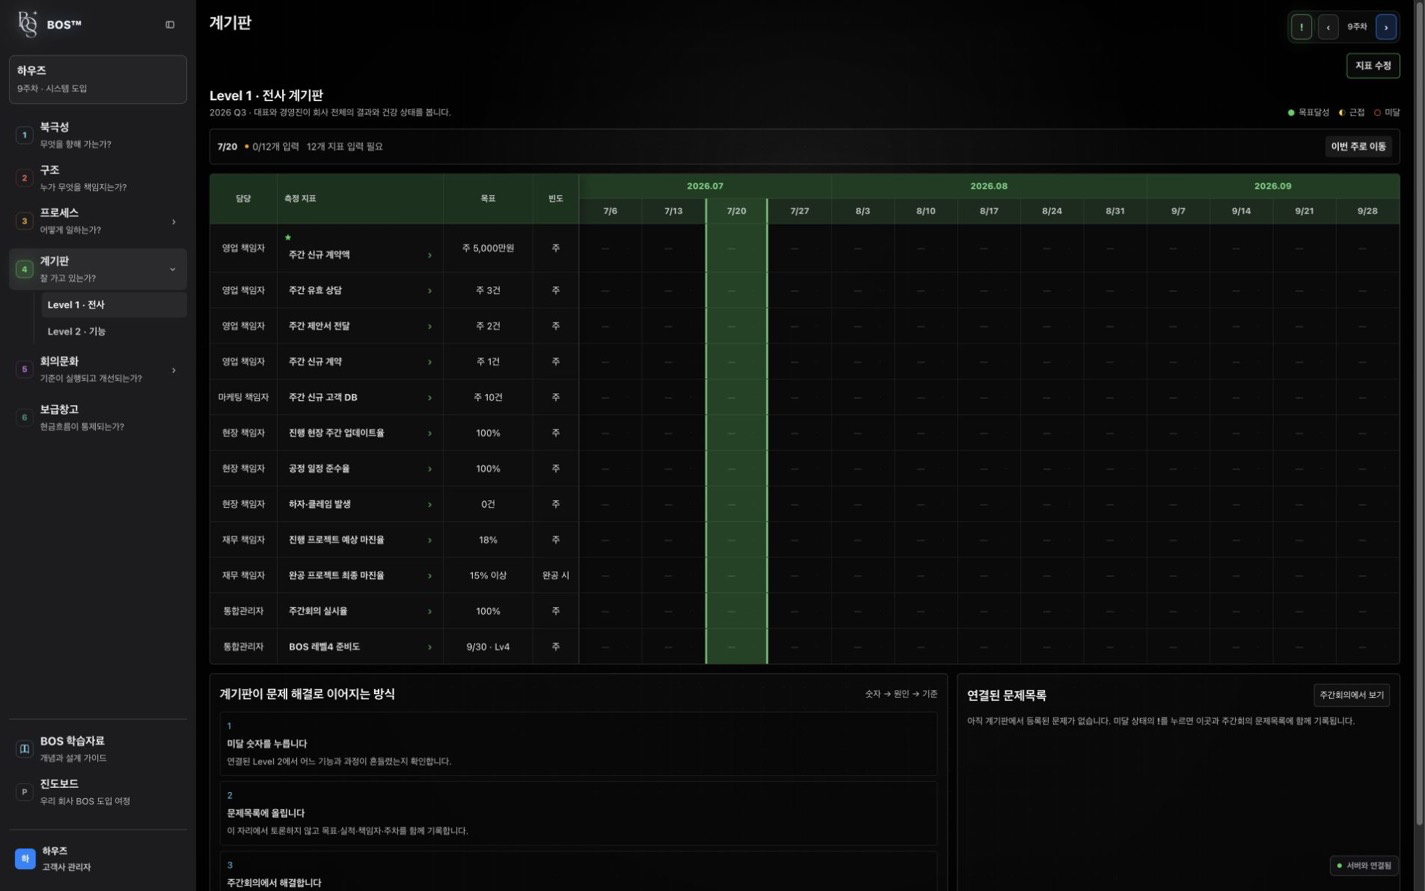Click the 완공 시 frequency cell

pyautogui.click(x=556, y=576)
